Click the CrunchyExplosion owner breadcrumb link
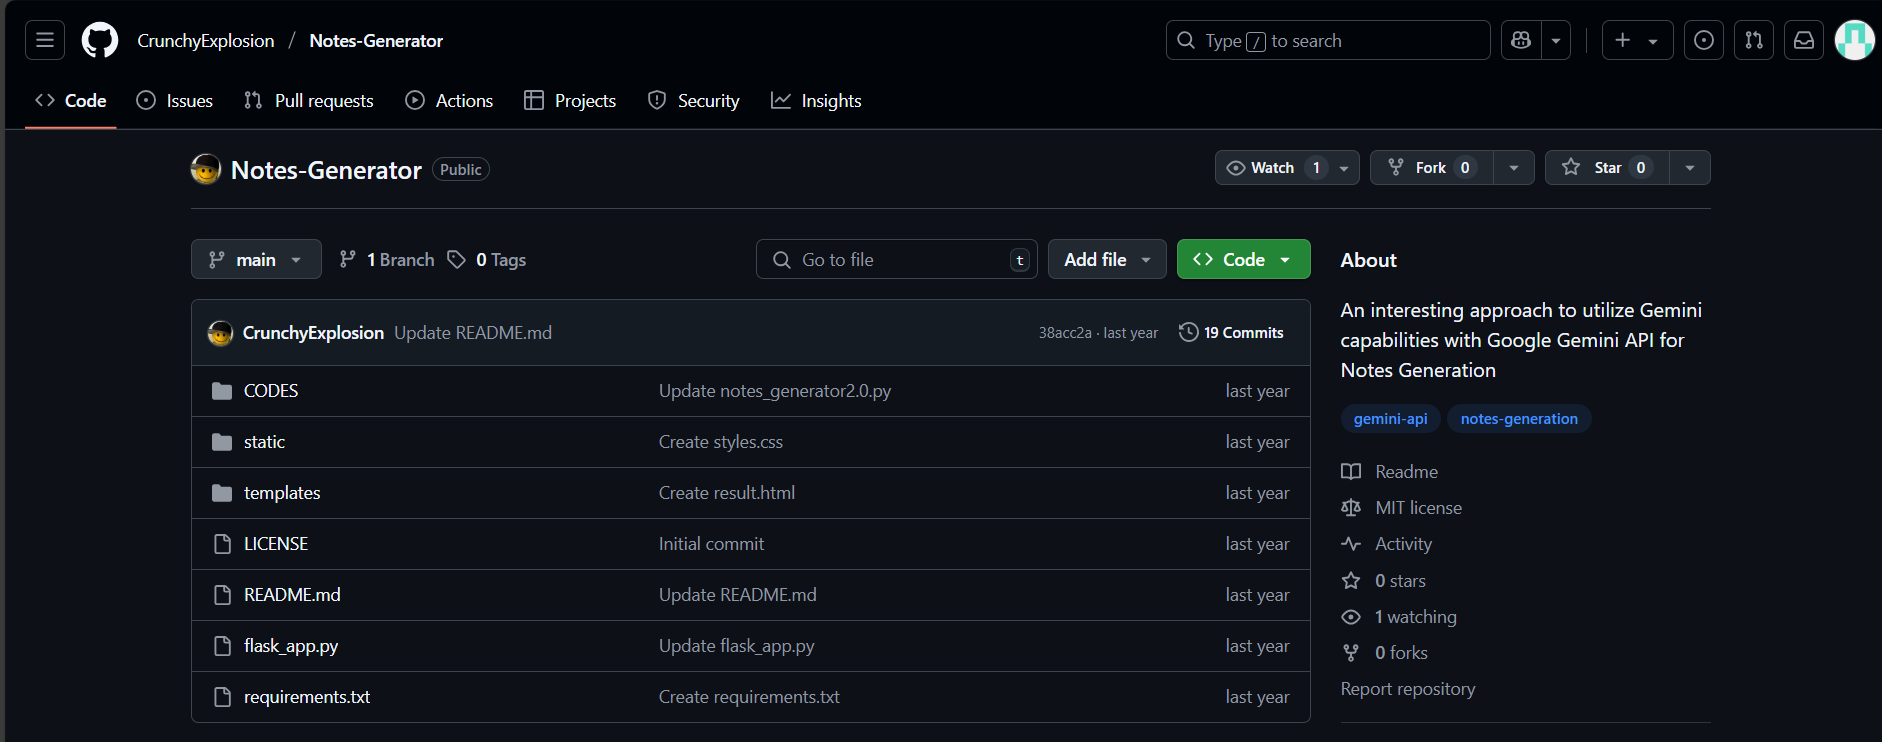The height and width of the screenshot is (742, 1882). click(x=206, y=41)
